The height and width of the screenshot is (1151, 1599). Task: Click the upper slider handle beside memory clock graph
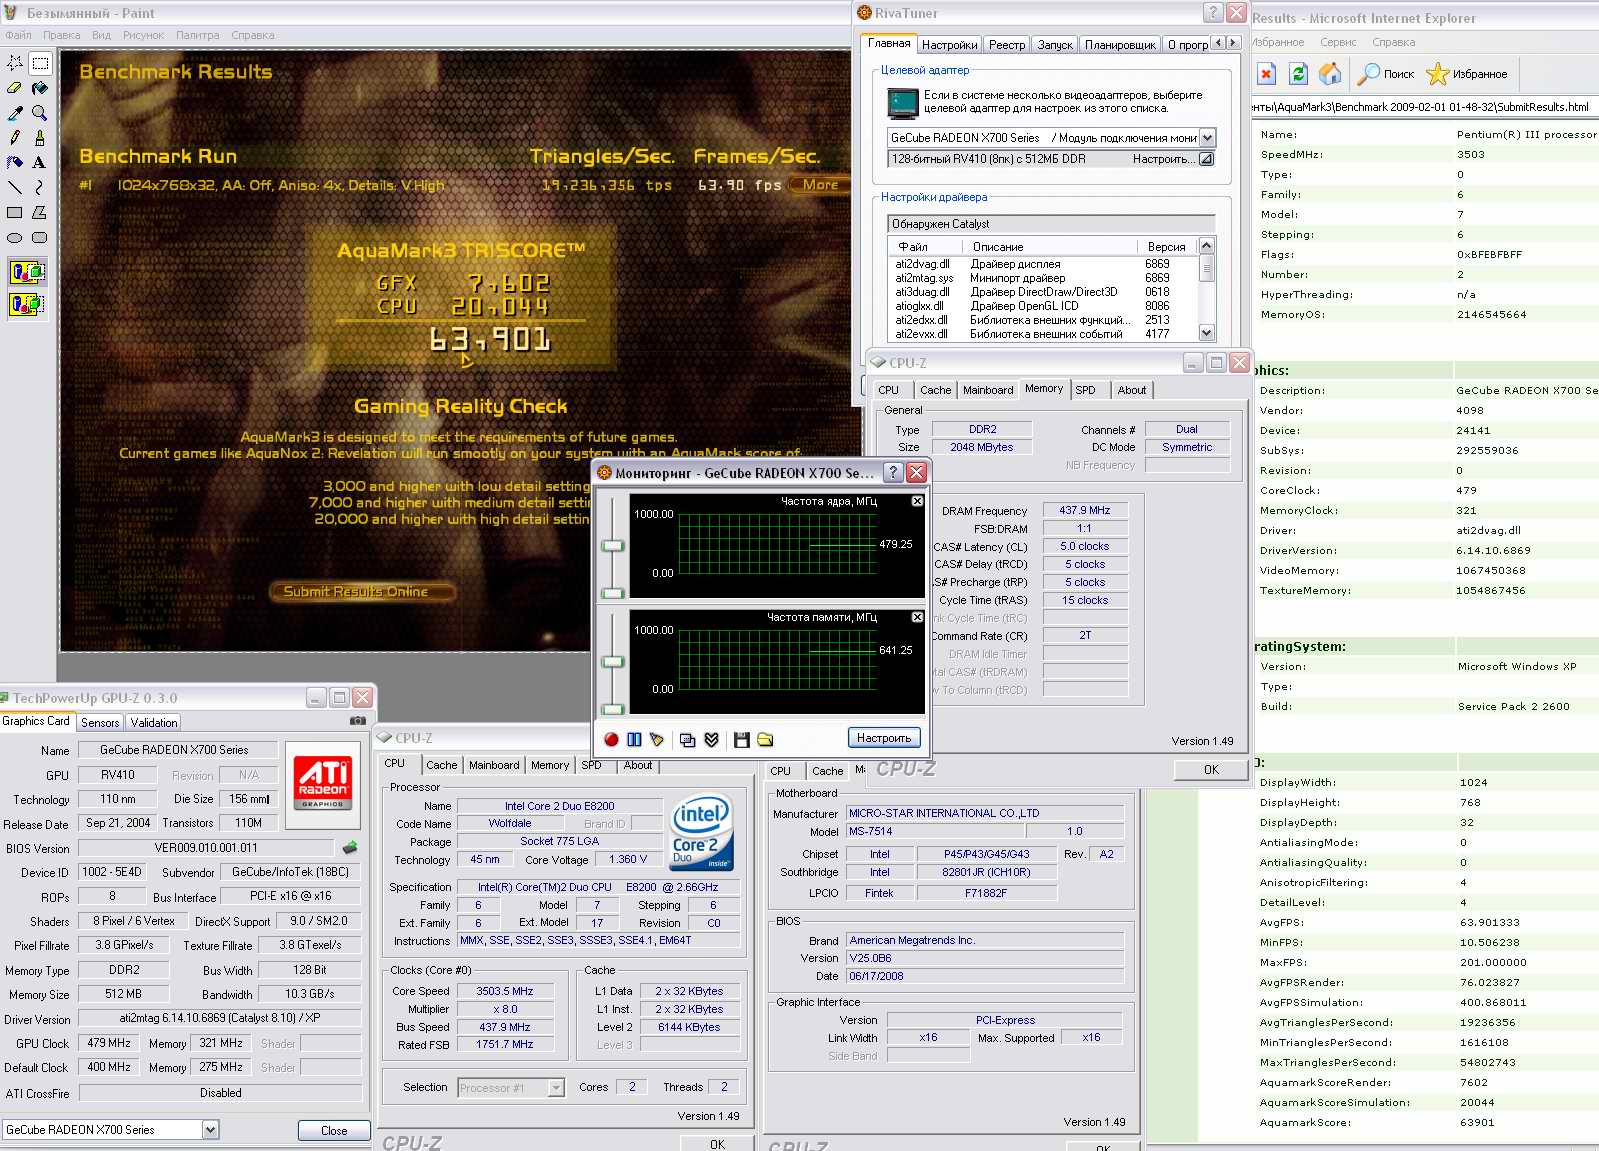(613, 662)
